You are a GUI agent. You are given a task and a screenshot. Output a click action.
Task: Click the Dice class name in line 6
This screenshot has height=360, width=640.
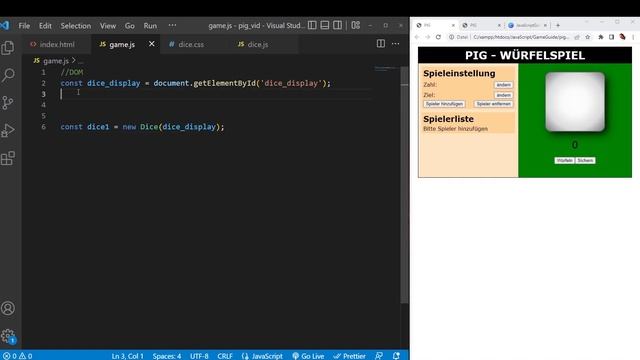149,127
